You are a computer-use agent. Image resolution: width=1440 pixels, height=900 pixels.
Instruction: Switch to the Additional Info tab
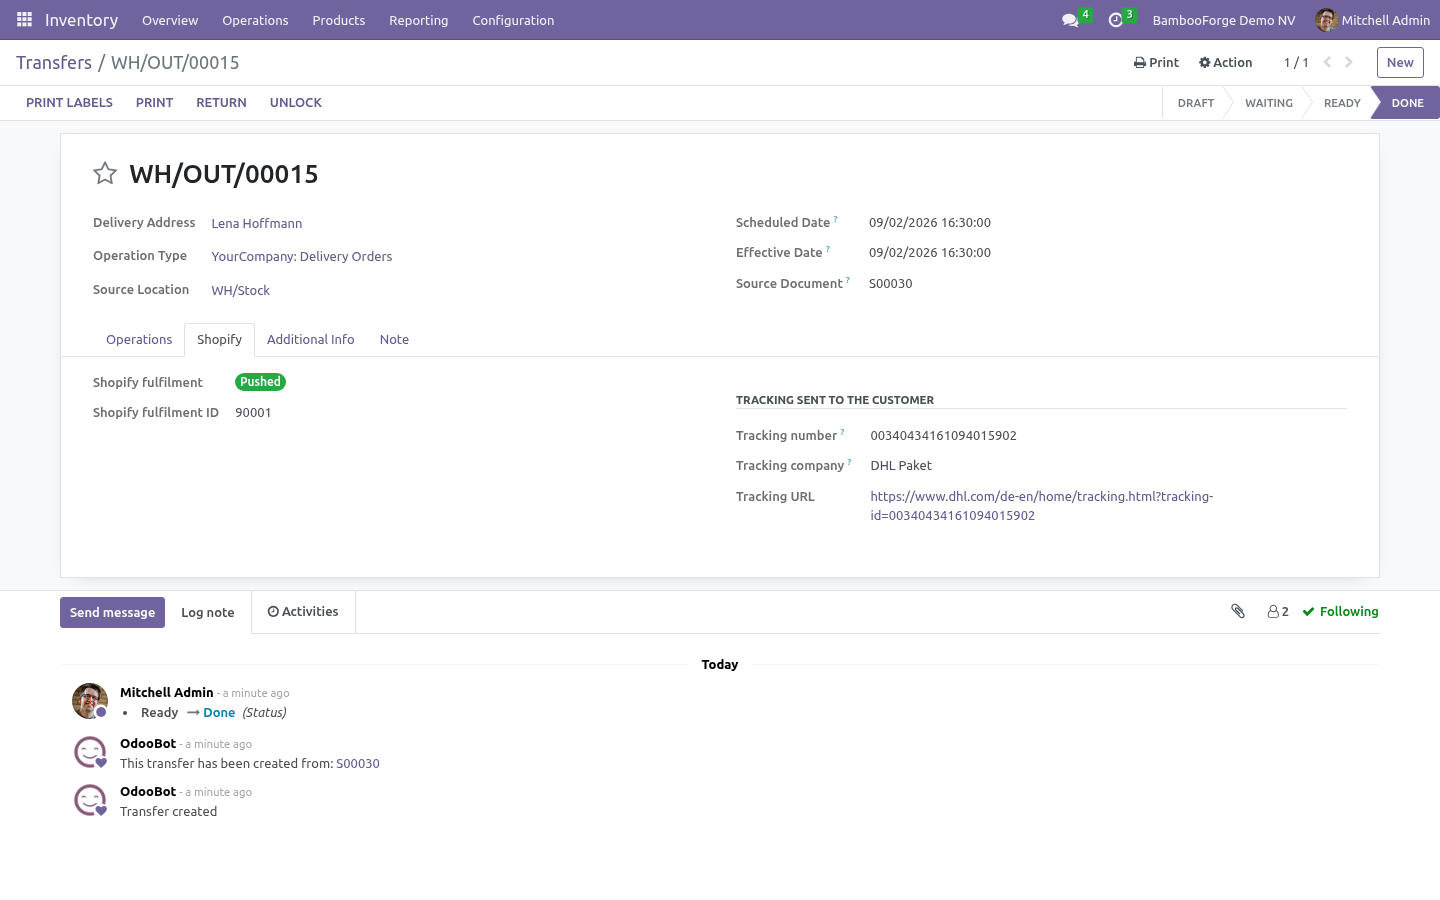pos(311,340)
